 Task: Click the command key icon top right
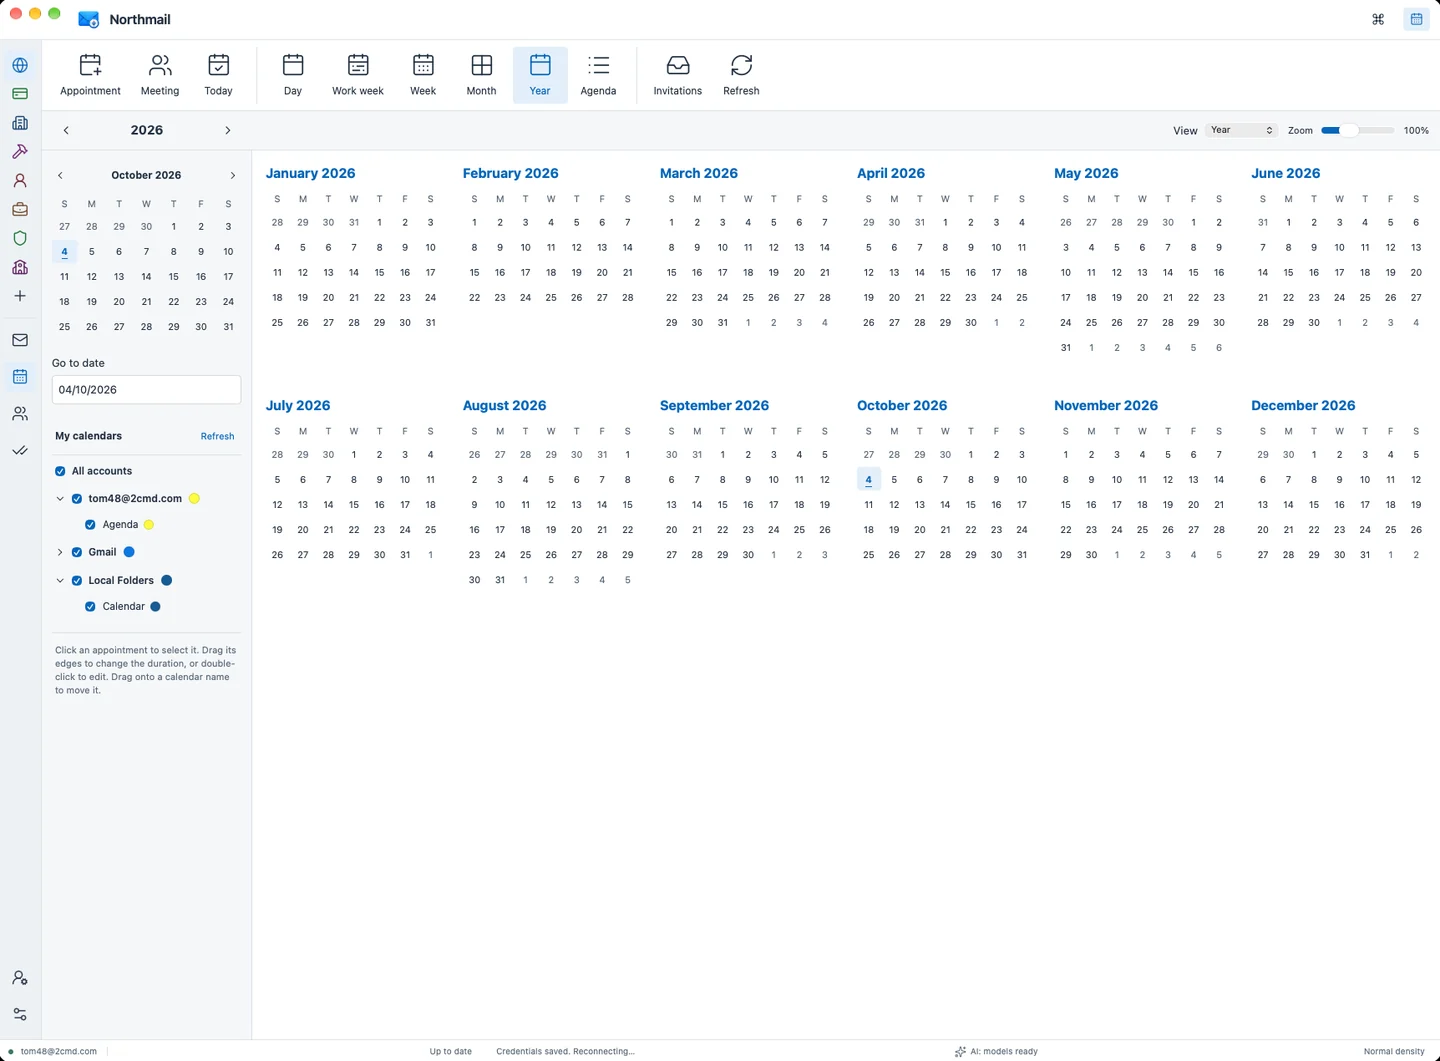tap(1378, 19)
